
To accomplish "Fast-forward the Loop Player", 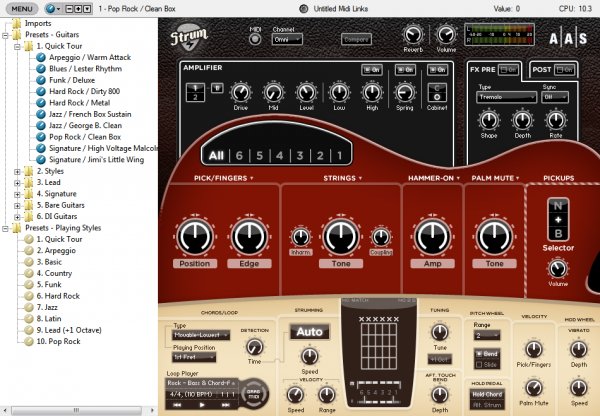I will pos(225,404).
